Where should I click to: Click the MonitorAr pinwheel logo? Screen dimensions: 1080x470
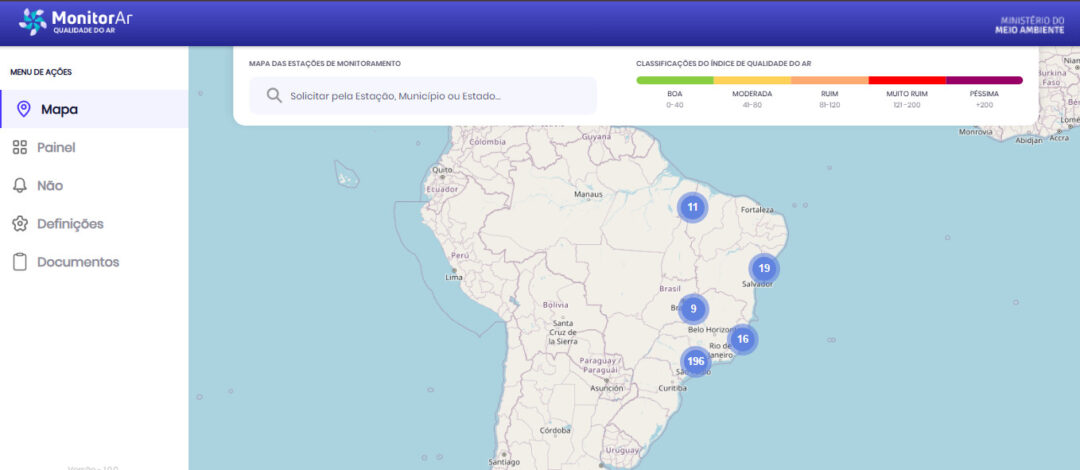point(33,22)
